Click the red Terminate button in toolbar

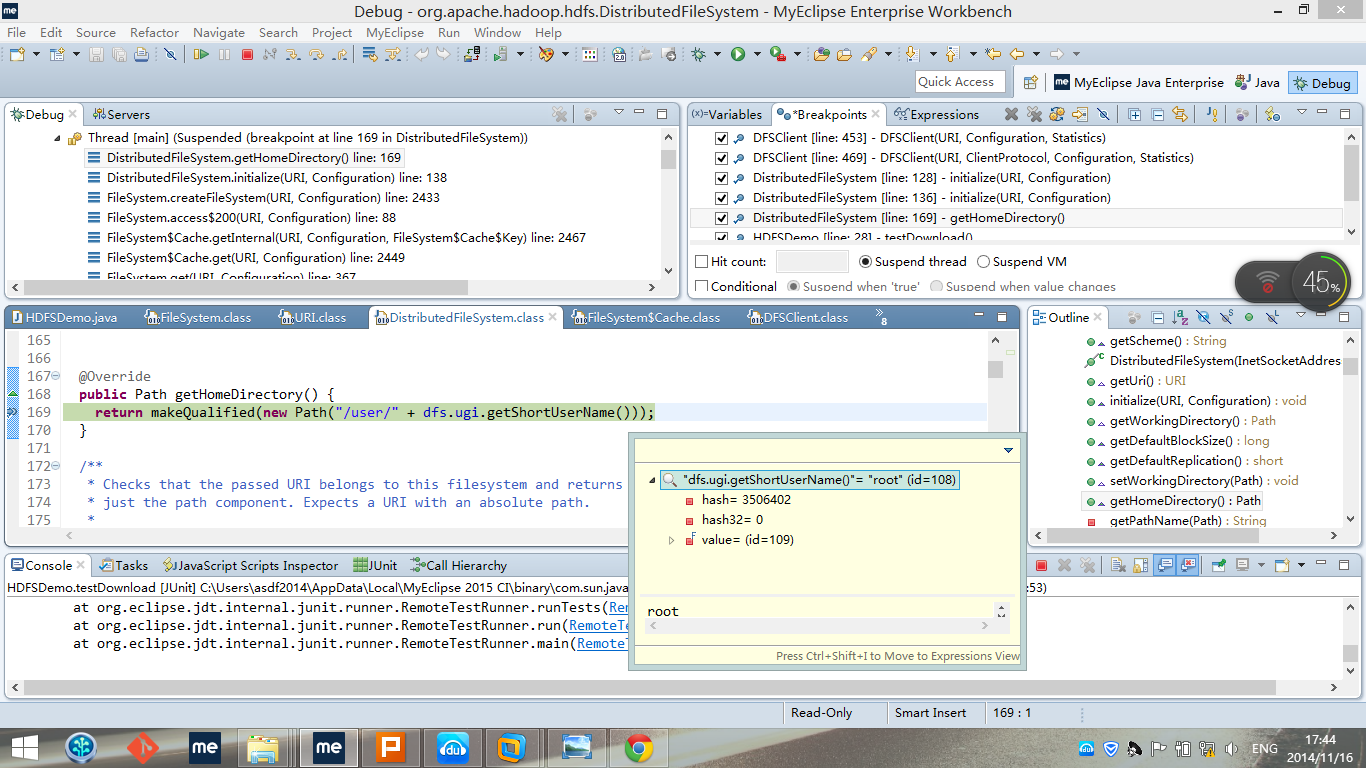[247, 54]
